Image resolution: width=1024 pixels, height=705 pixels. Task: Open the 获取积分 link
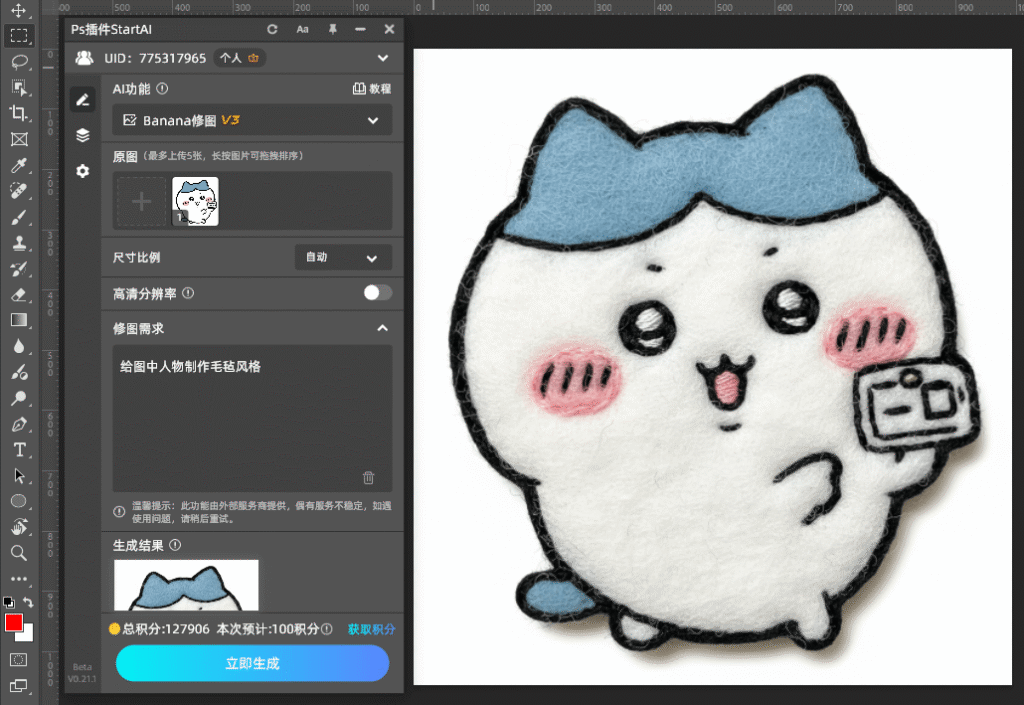coord(371,629)
